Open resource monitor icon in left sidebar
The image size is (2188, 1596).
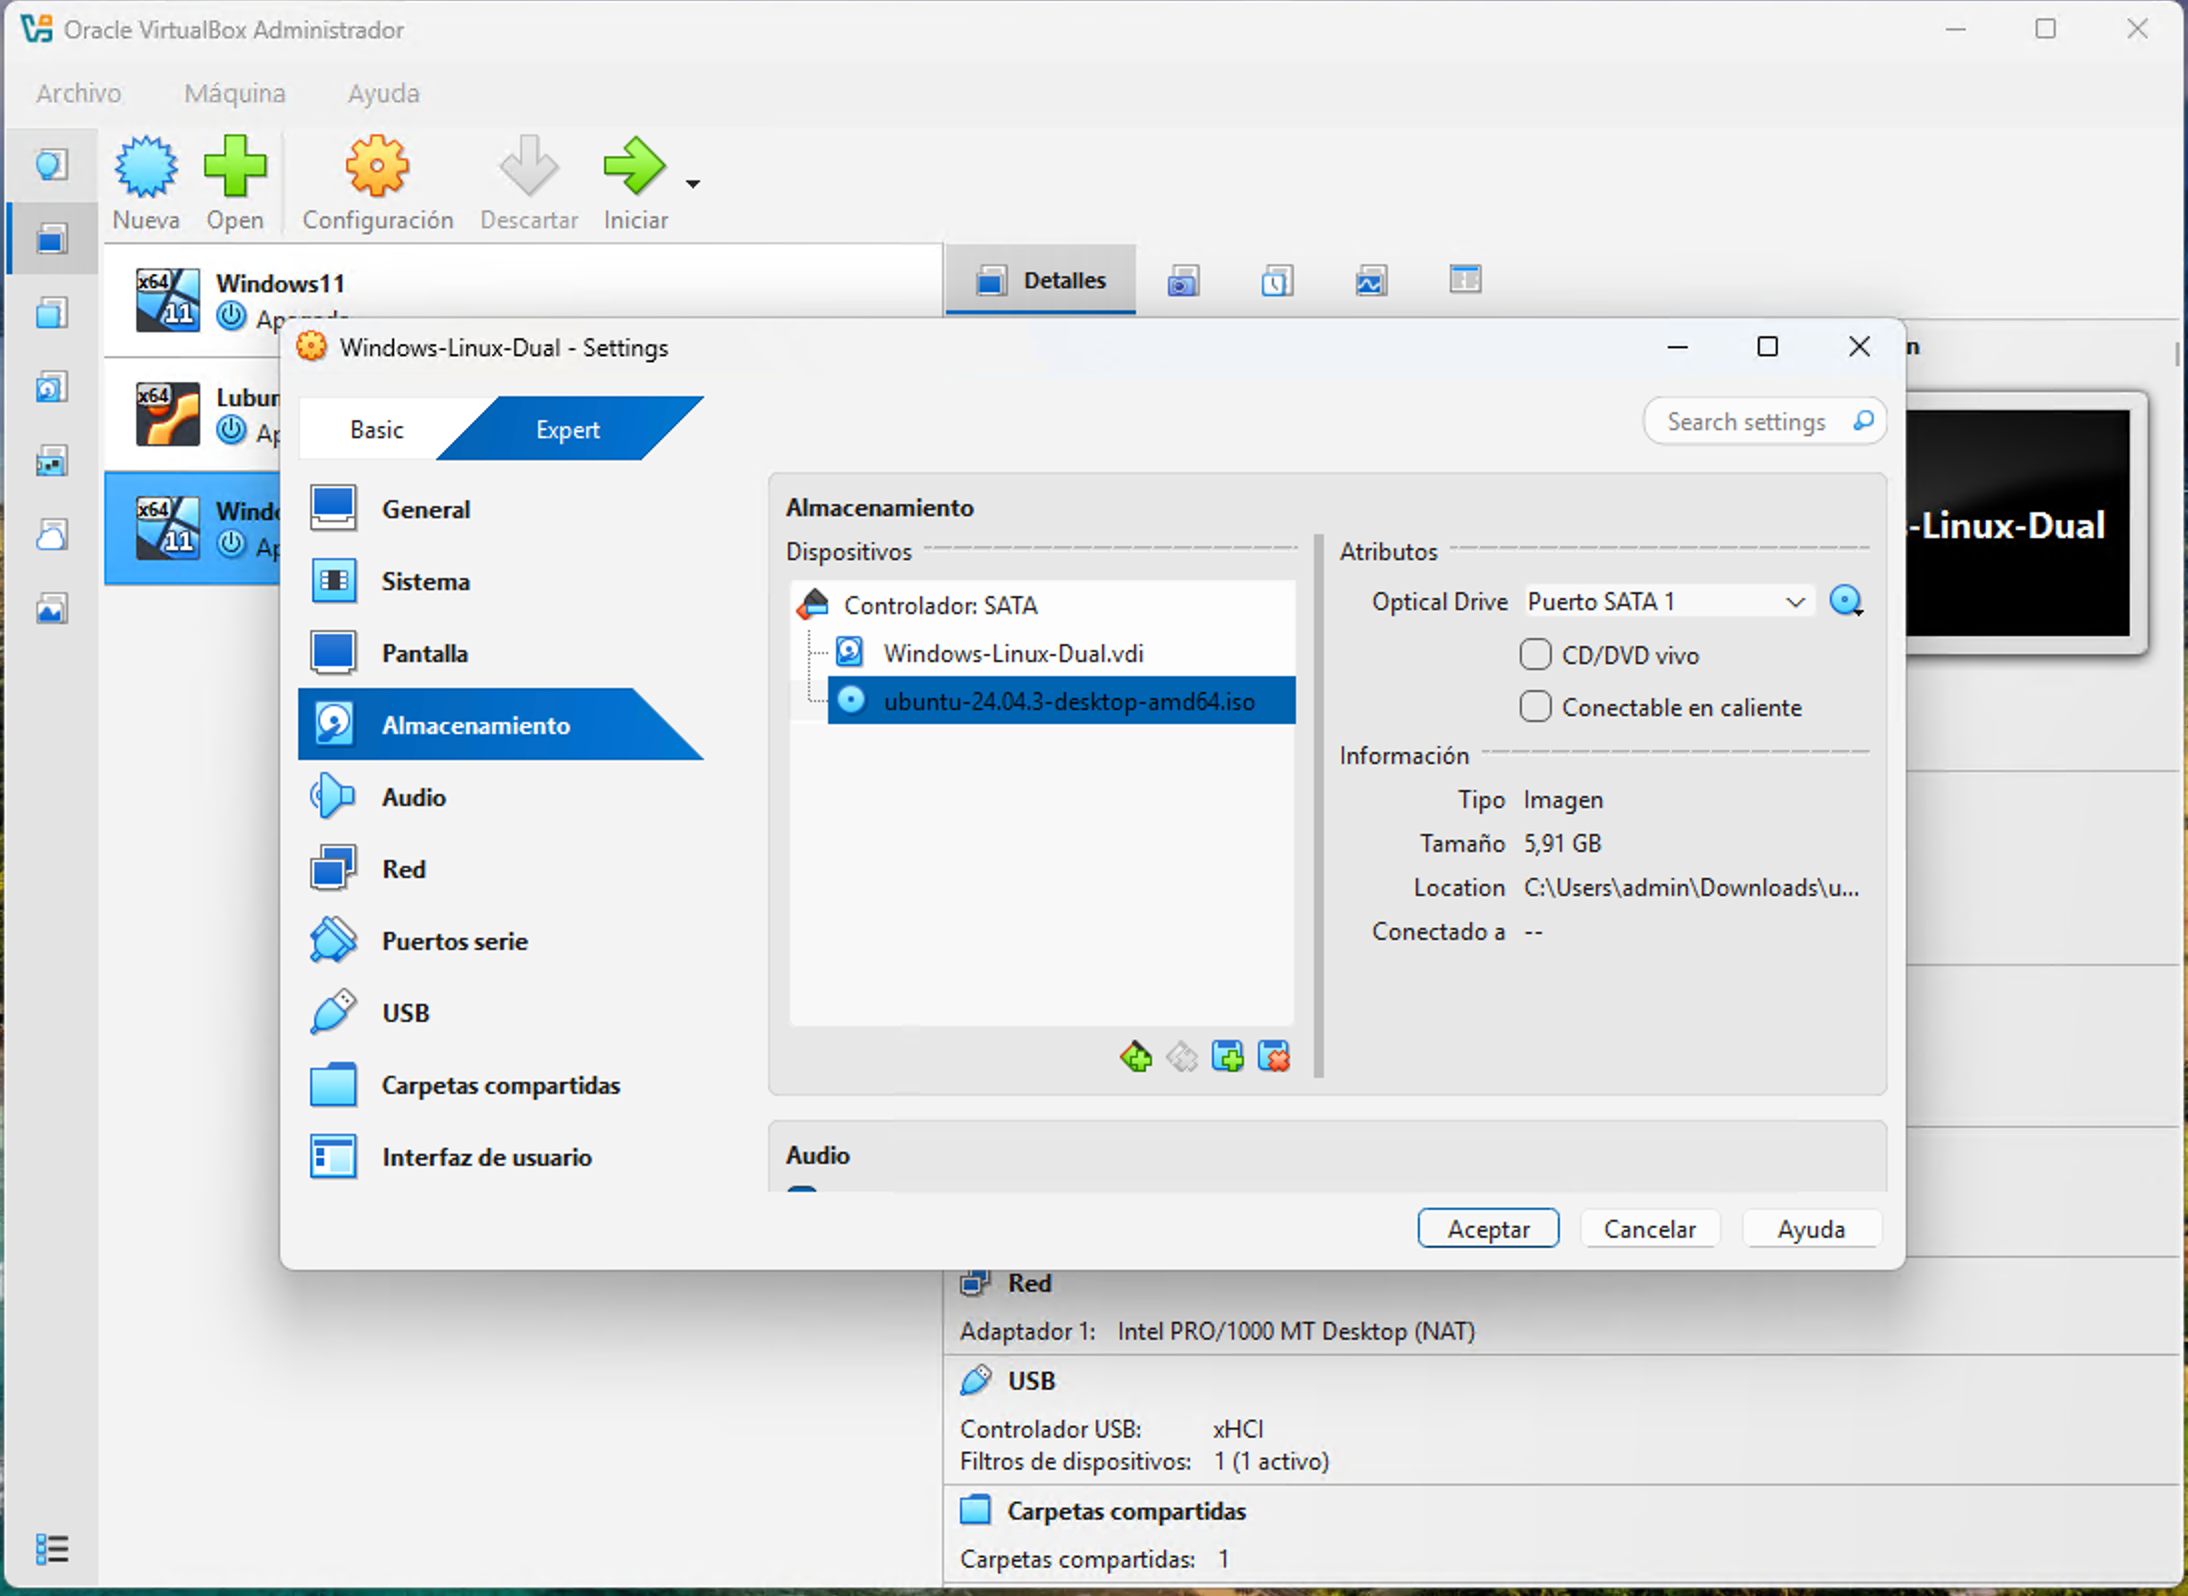click(x=52, y=609)
